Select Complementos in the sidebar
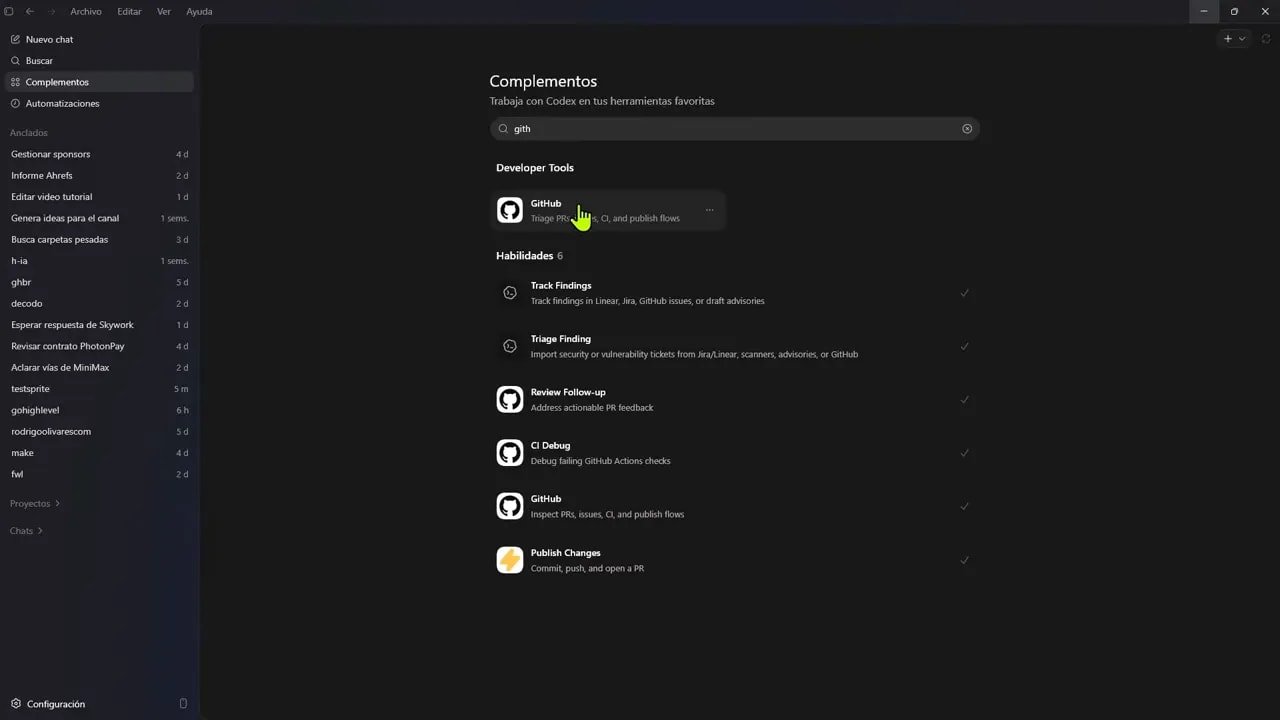This screenshot has width=1280, height=720. pos(99,82)
